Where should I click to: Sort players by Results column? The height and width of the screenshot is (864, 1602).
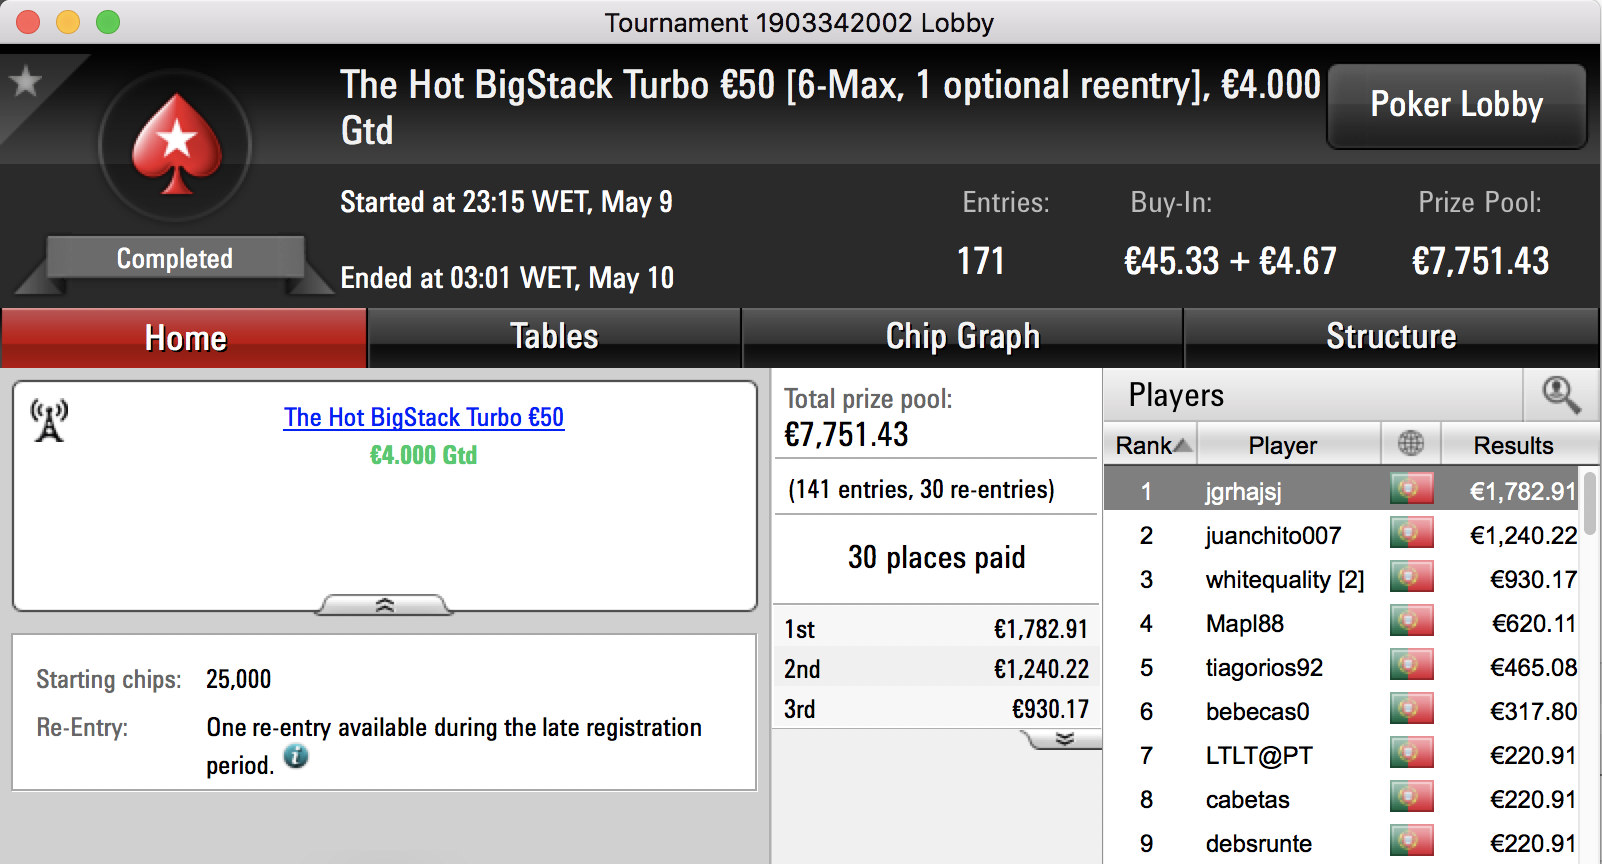(x=1513, y=444)
